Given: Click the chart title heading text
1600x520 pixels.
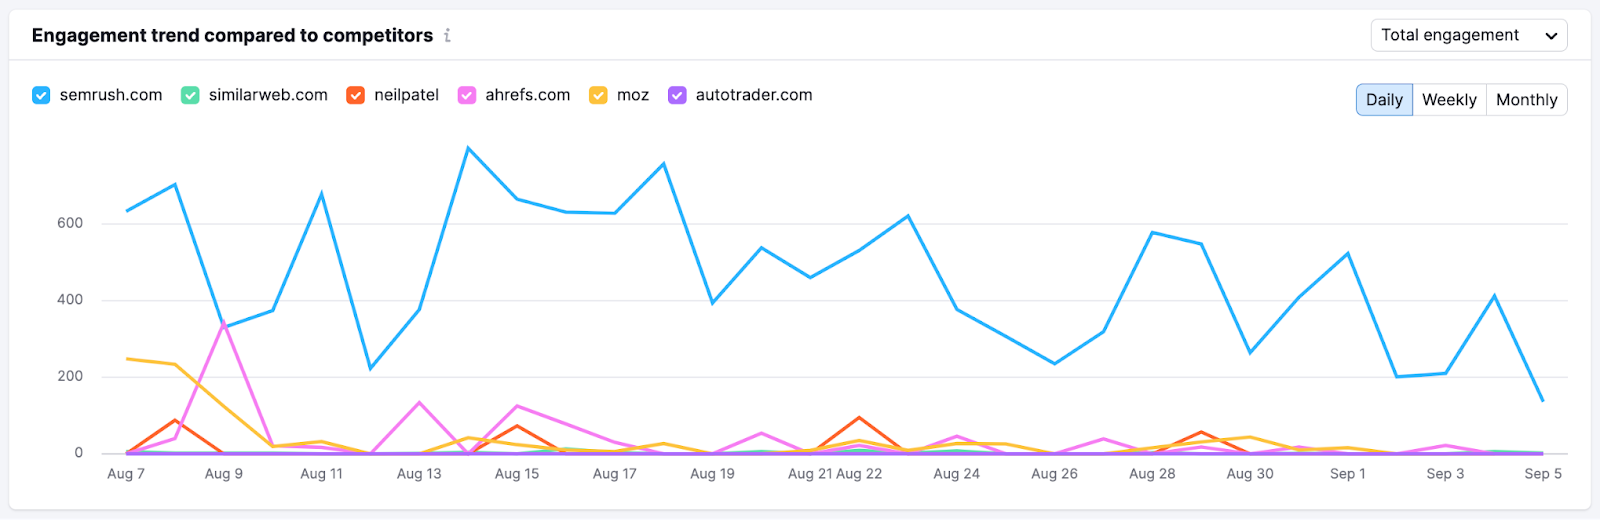Looking at the screenshot, I should pos(232,36).
